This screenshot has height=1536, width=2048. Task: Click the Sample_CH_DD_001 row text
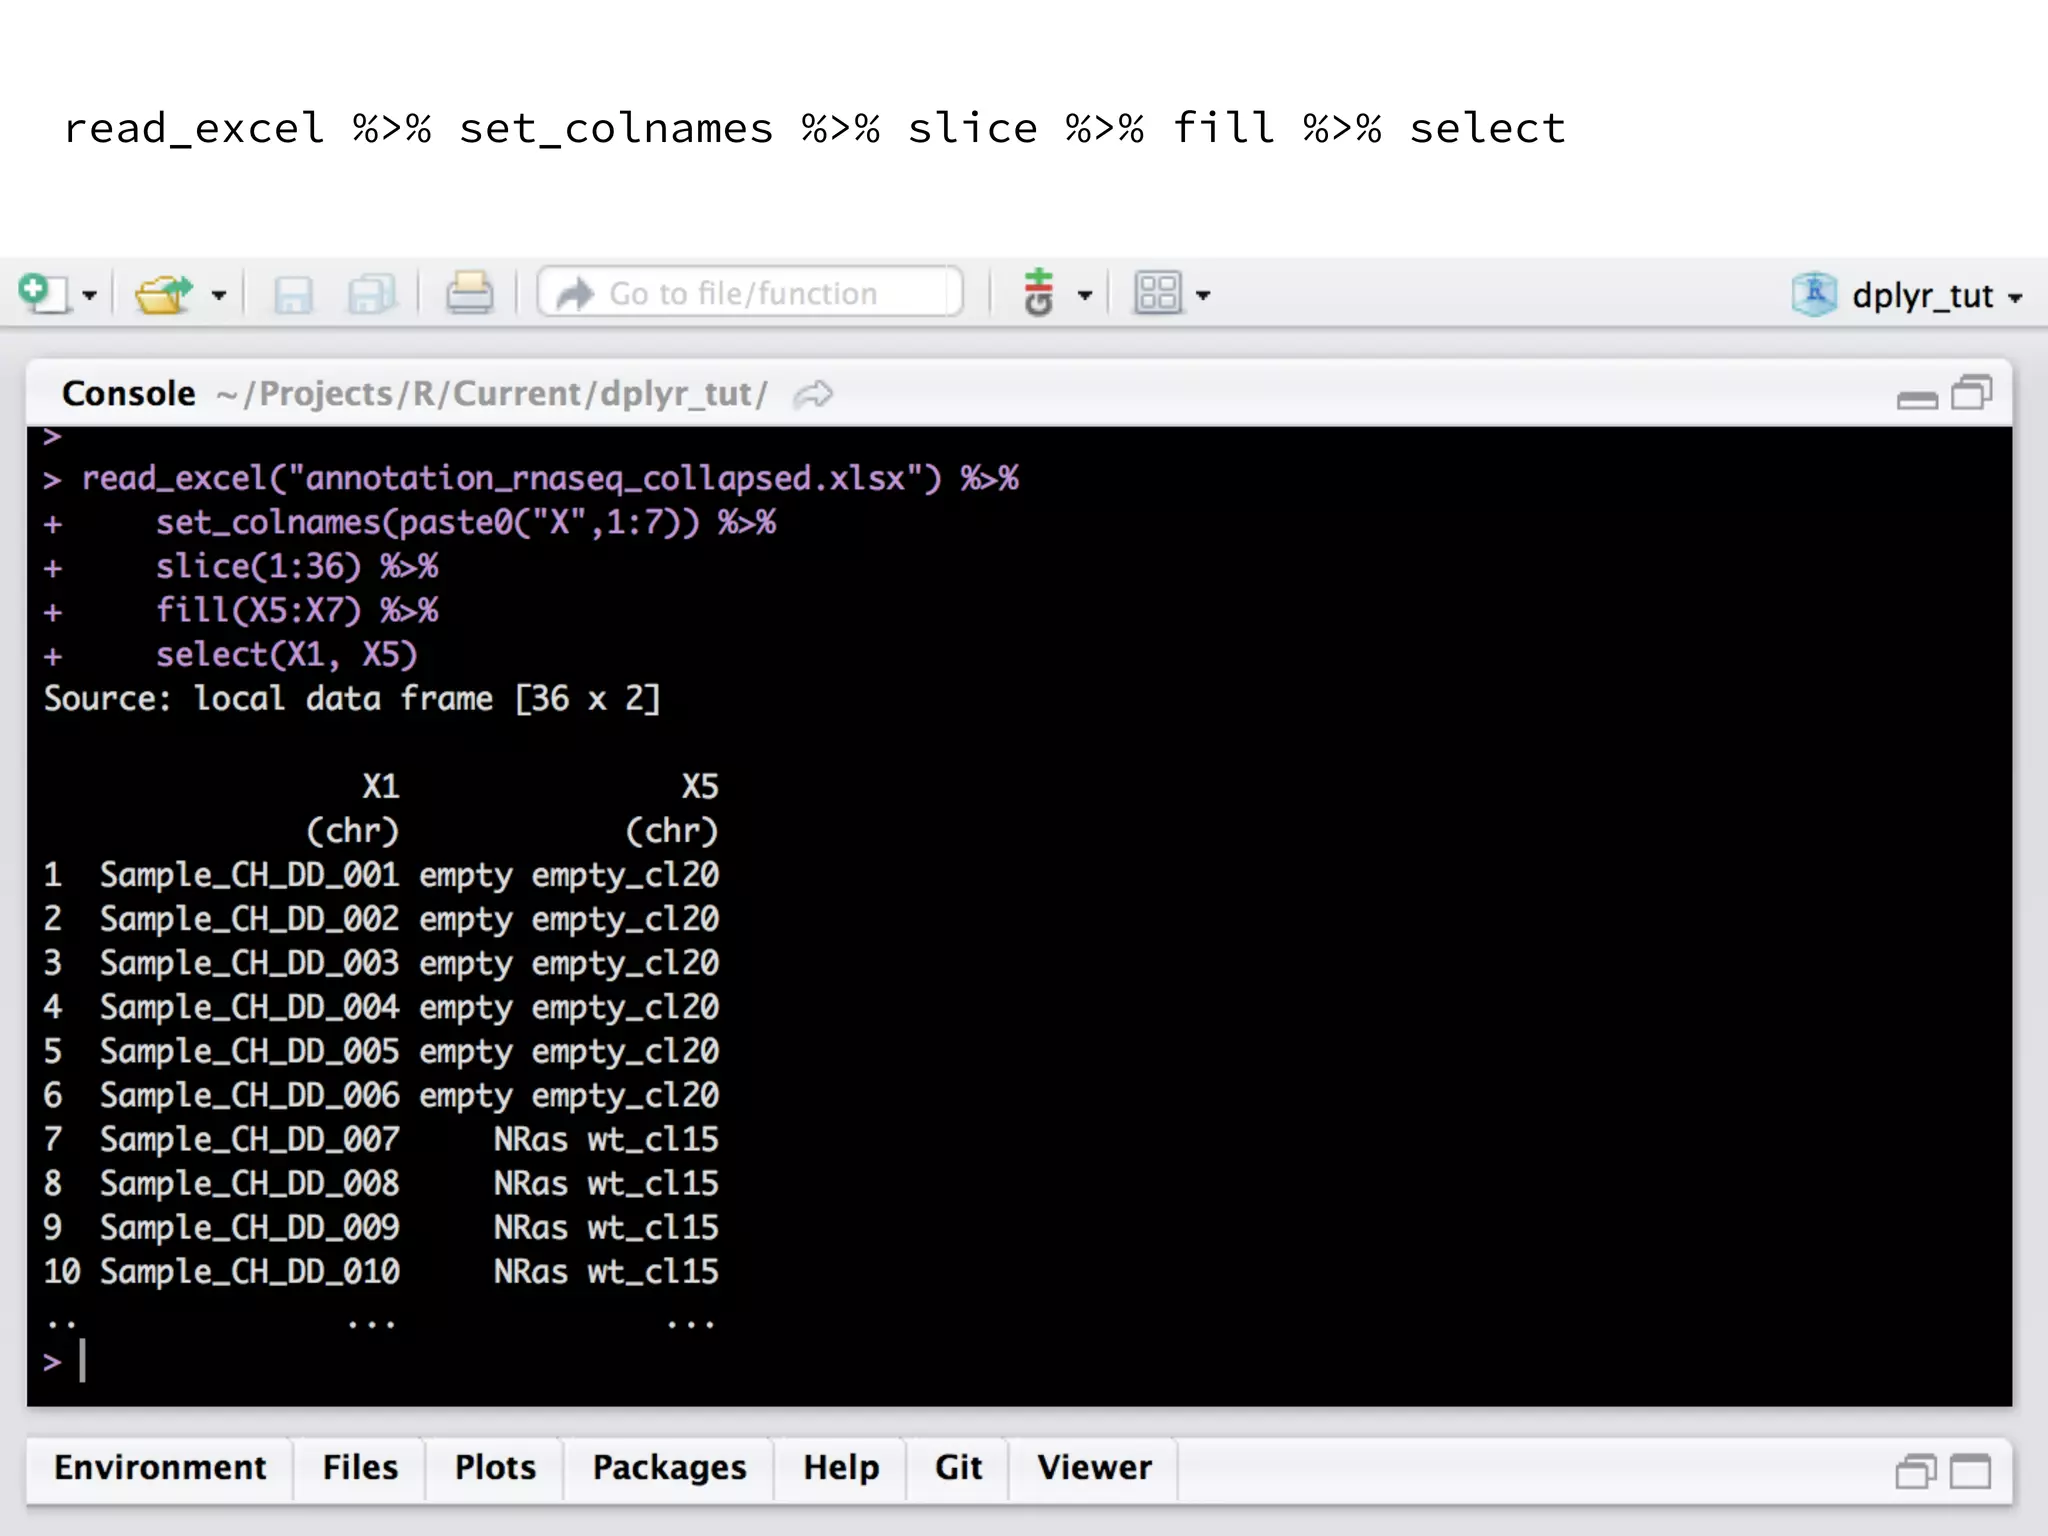tap(250, 875)
